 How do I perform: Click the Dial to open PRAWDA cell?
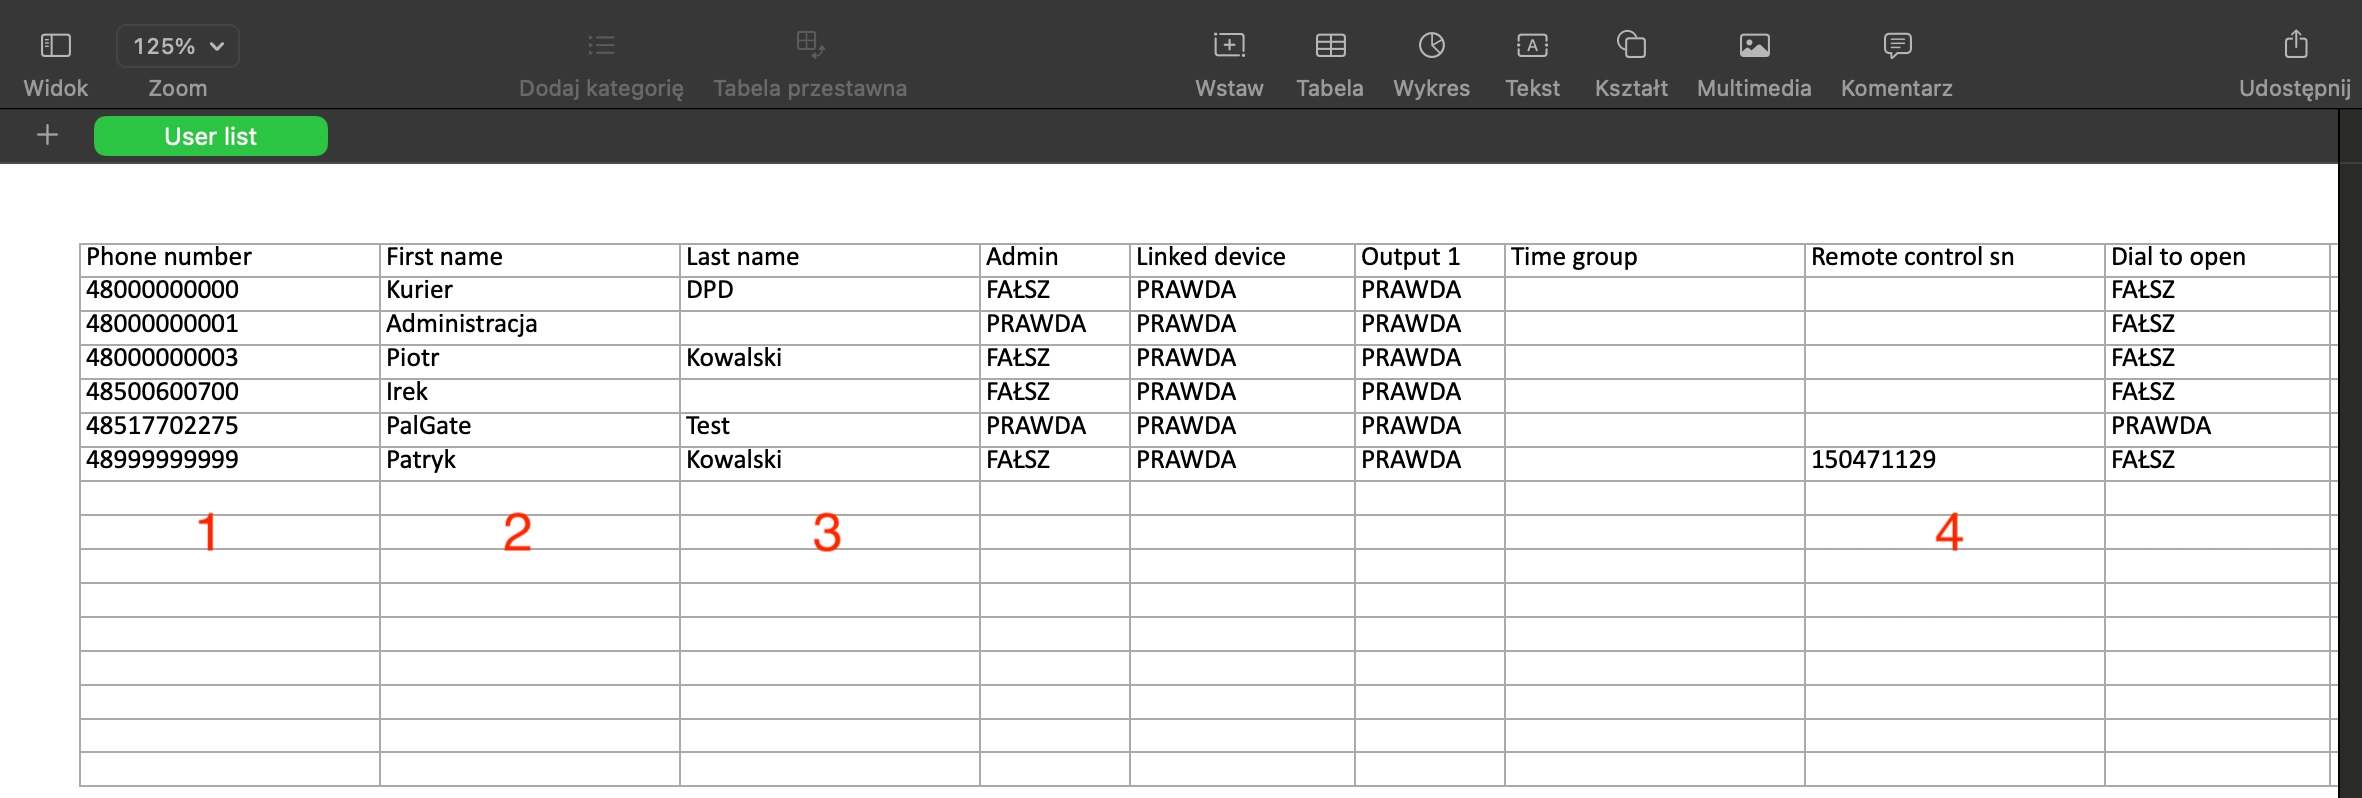click(x=2216, y=426)
